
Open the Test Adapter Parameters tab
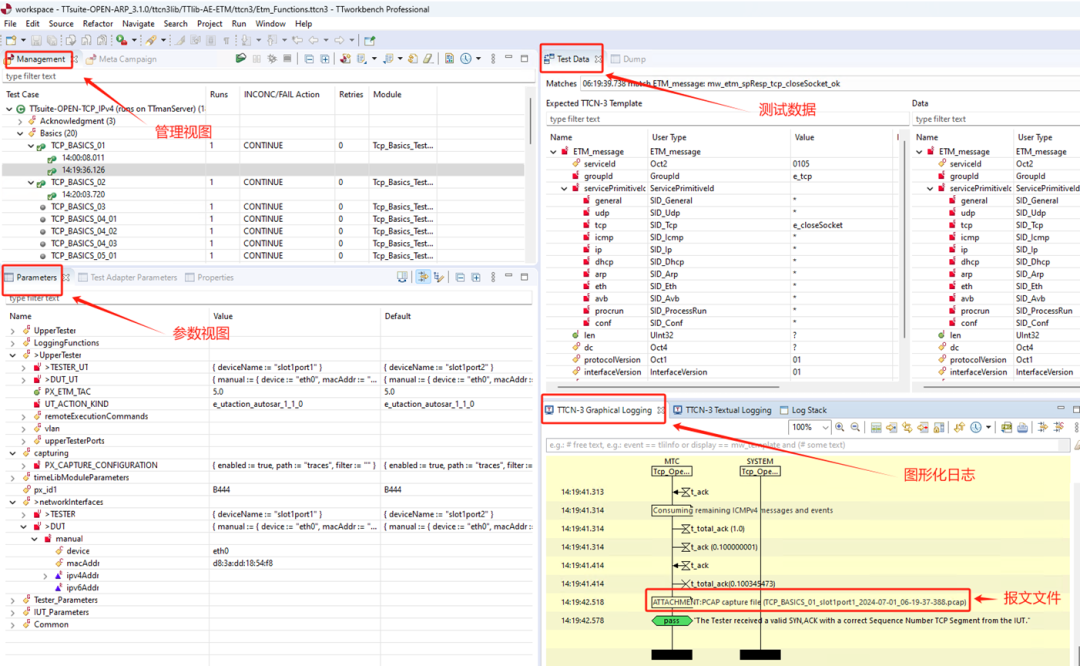pos(133,277)
